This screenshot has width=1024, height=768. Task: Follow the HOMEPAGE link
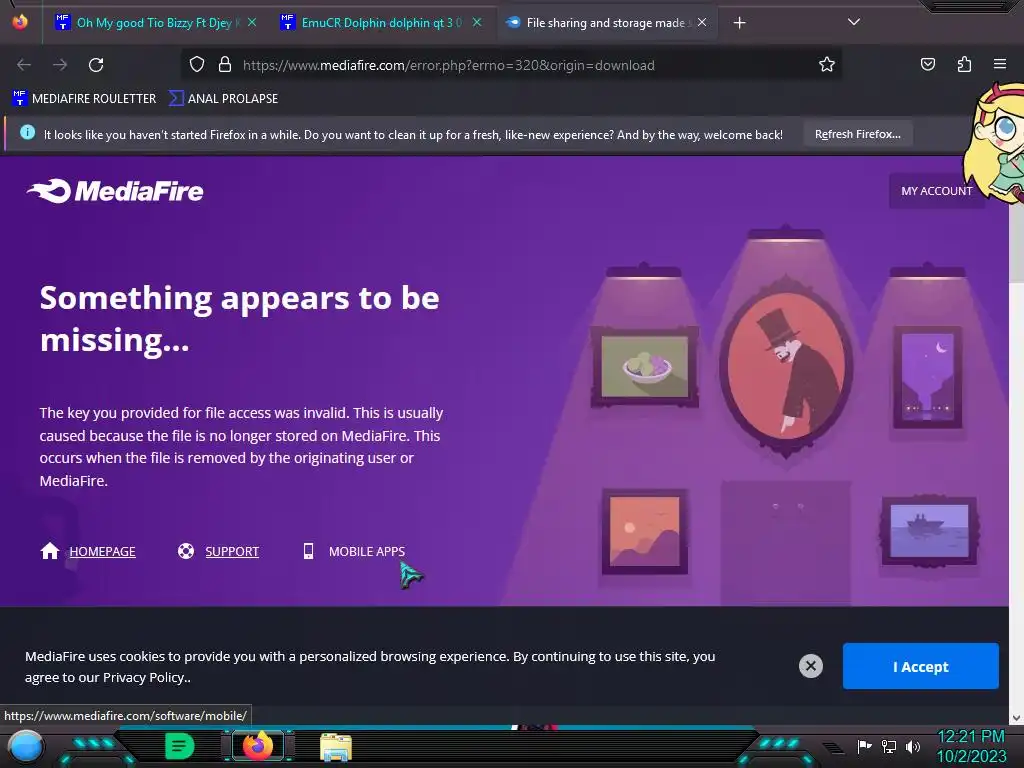coord(103,551)
